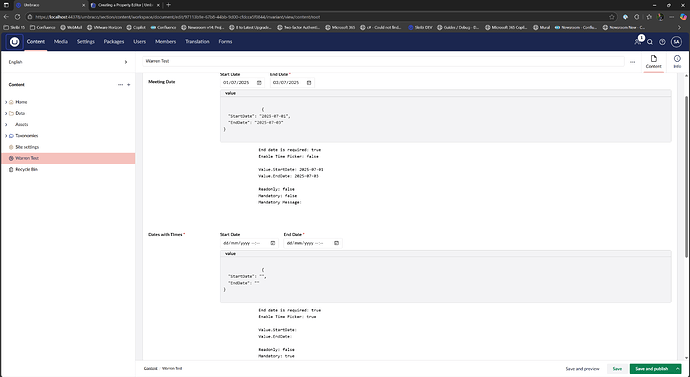The width and height of the screenshot is (690, 377).
Task: Open the browser extensions icon
Action: (x=637, y=17)
